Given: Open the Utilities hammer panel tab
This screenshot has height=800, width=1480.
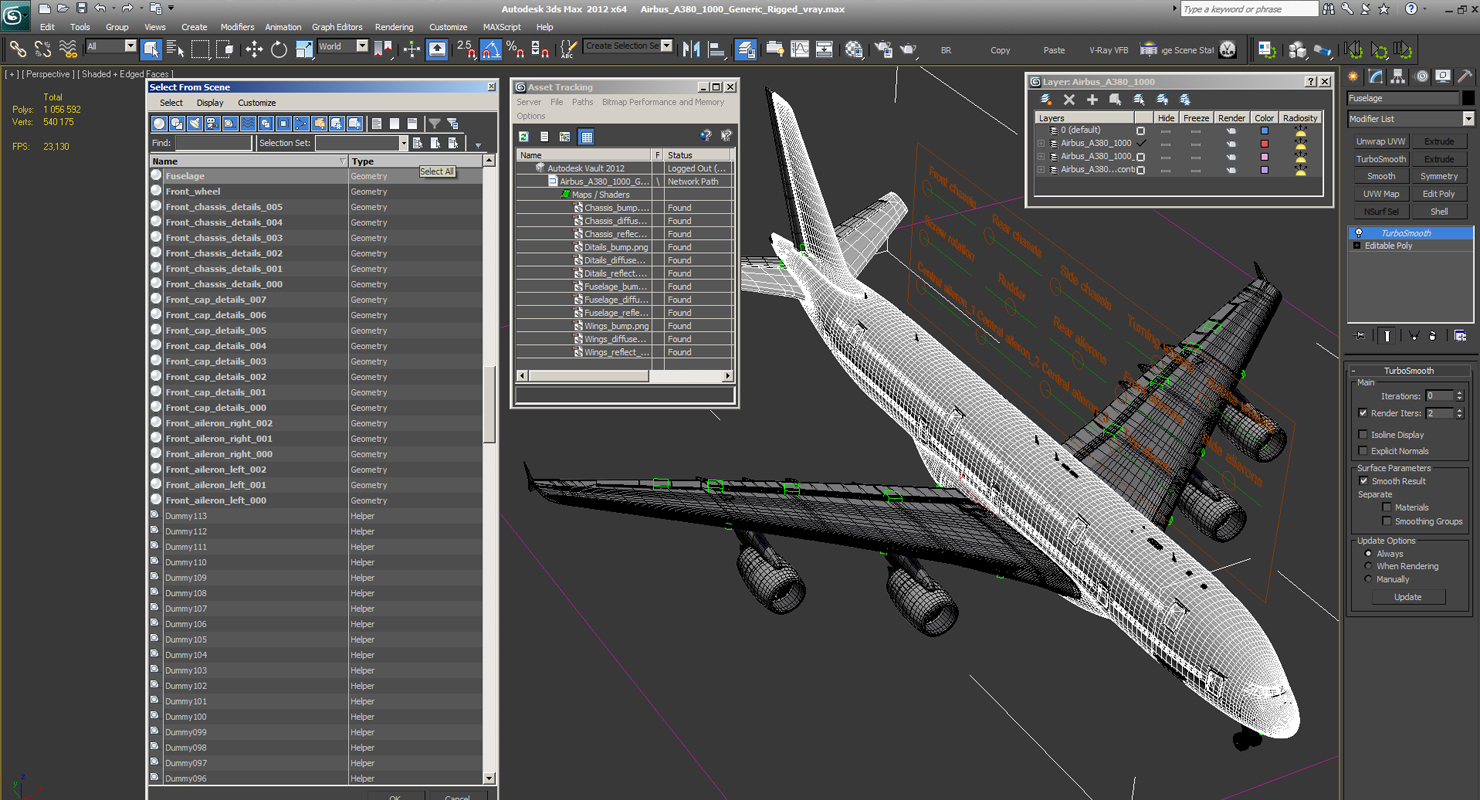Looking at the screenshot, I should 1464,76.
